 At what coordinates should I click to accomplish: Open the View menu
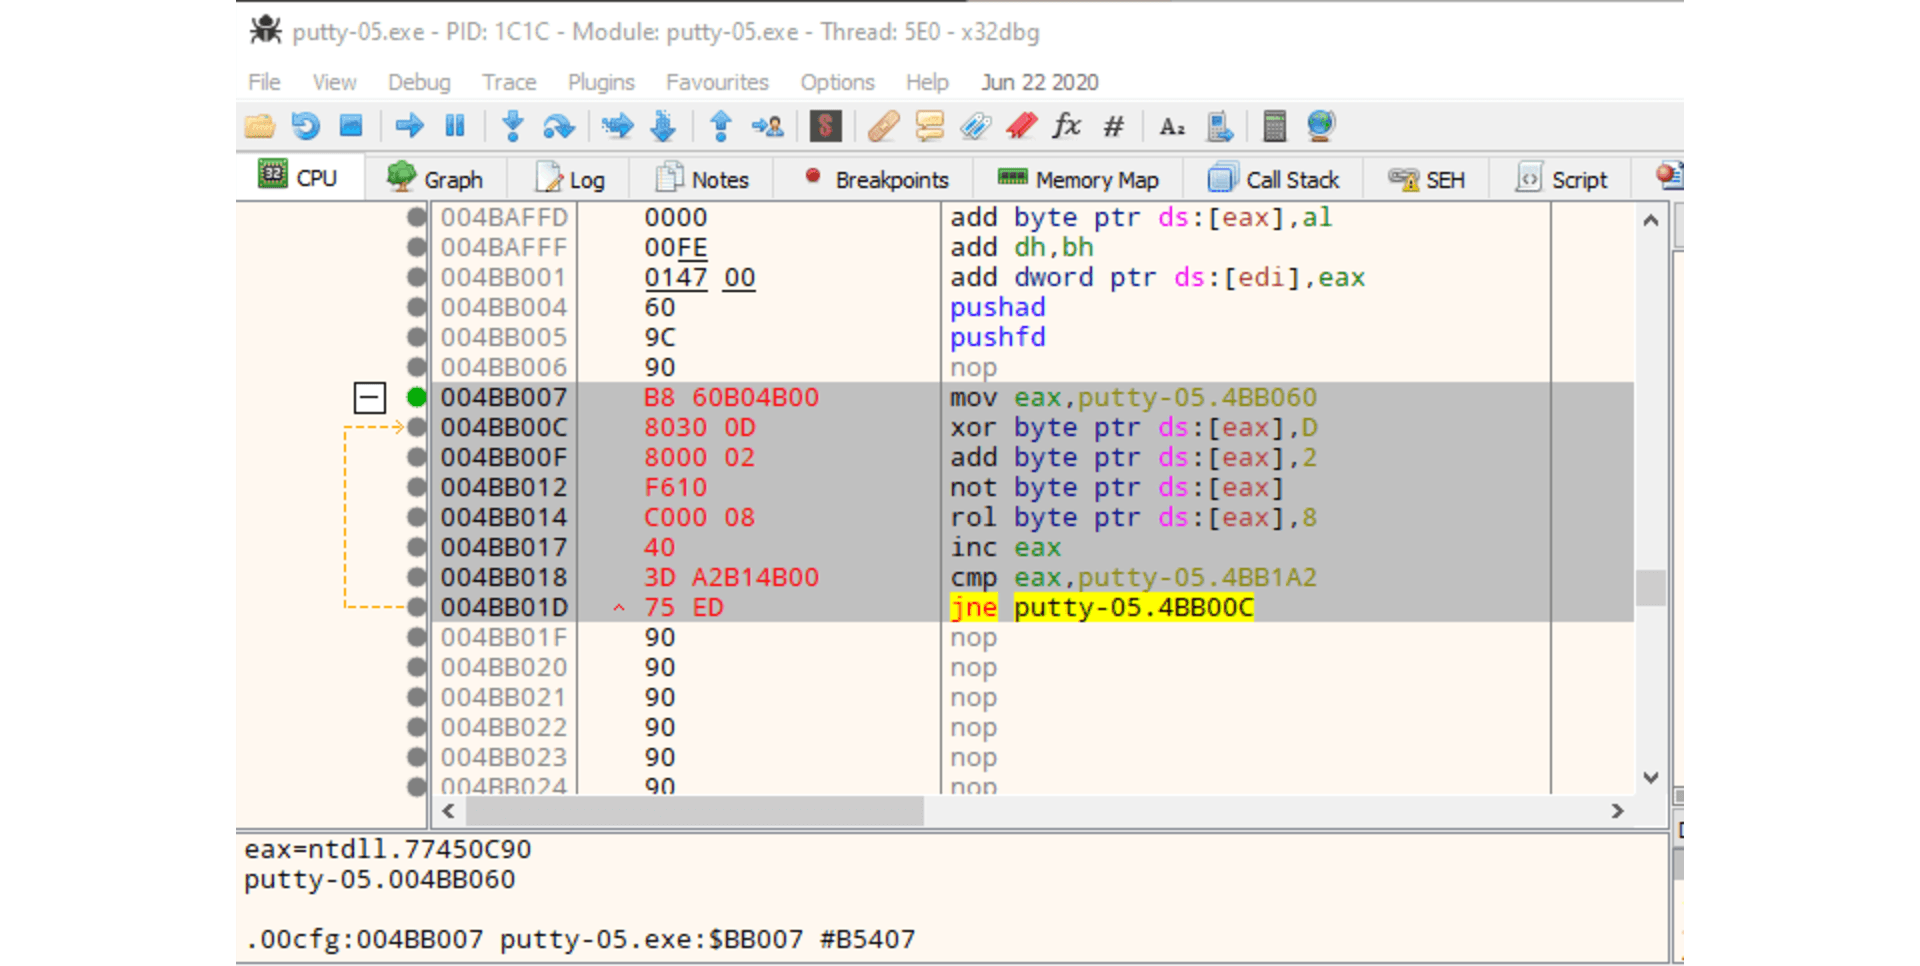point(334,82)
